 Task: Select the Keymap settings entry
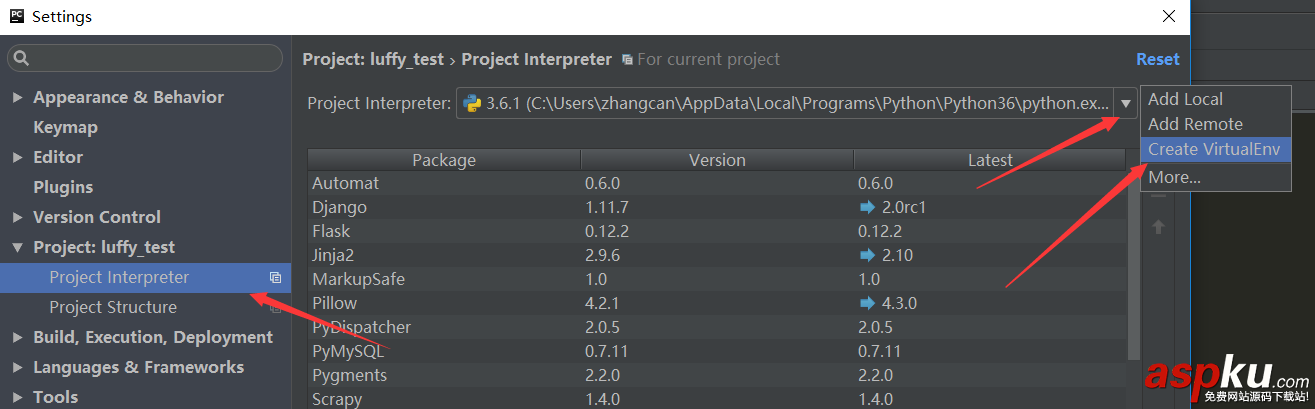pyautogui.click(x=65, y=127)
